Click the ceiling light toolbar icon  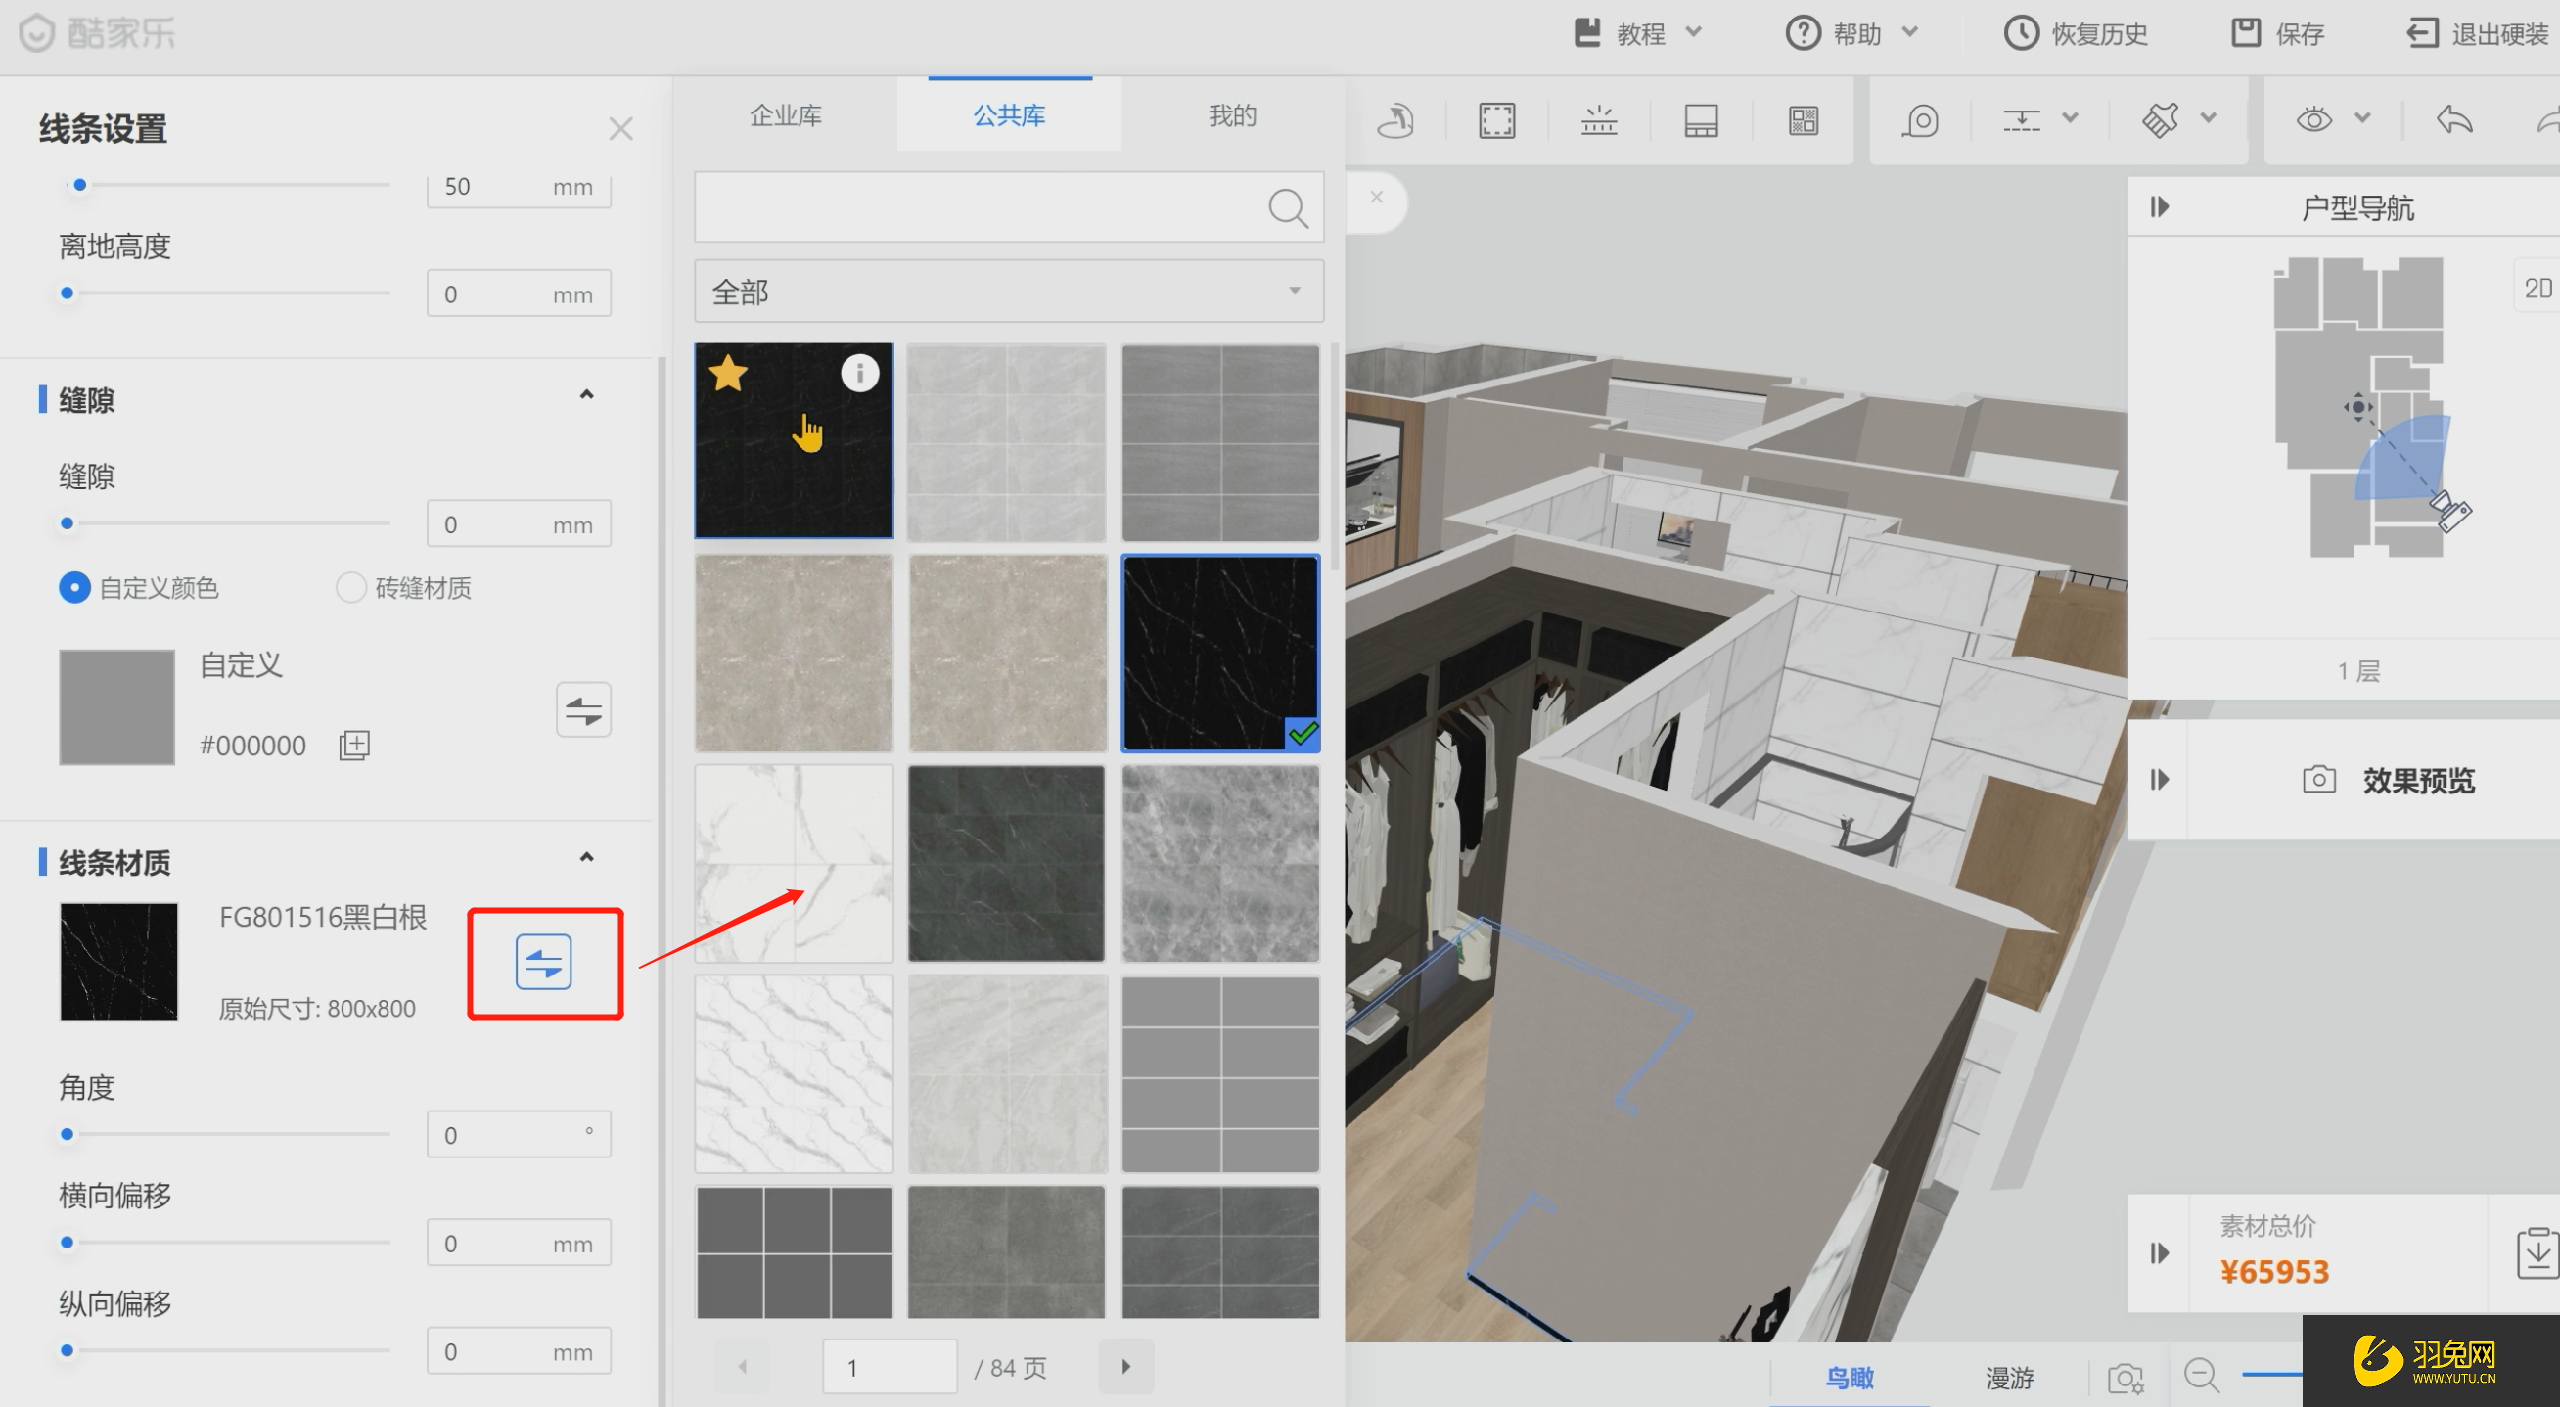(x=1599, y=121)
